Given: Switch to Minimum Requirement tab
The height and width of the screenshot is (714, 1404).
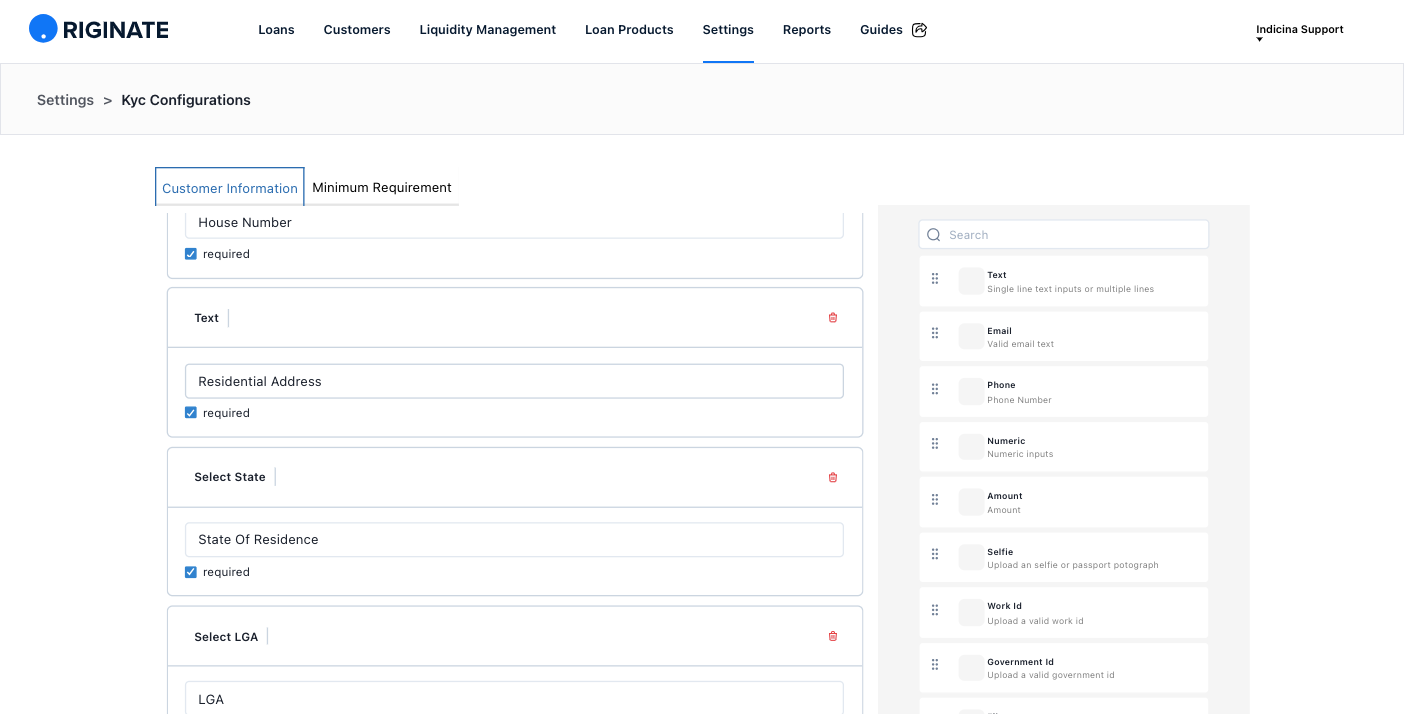Looking at the screenshot, I should pos(382,187).
